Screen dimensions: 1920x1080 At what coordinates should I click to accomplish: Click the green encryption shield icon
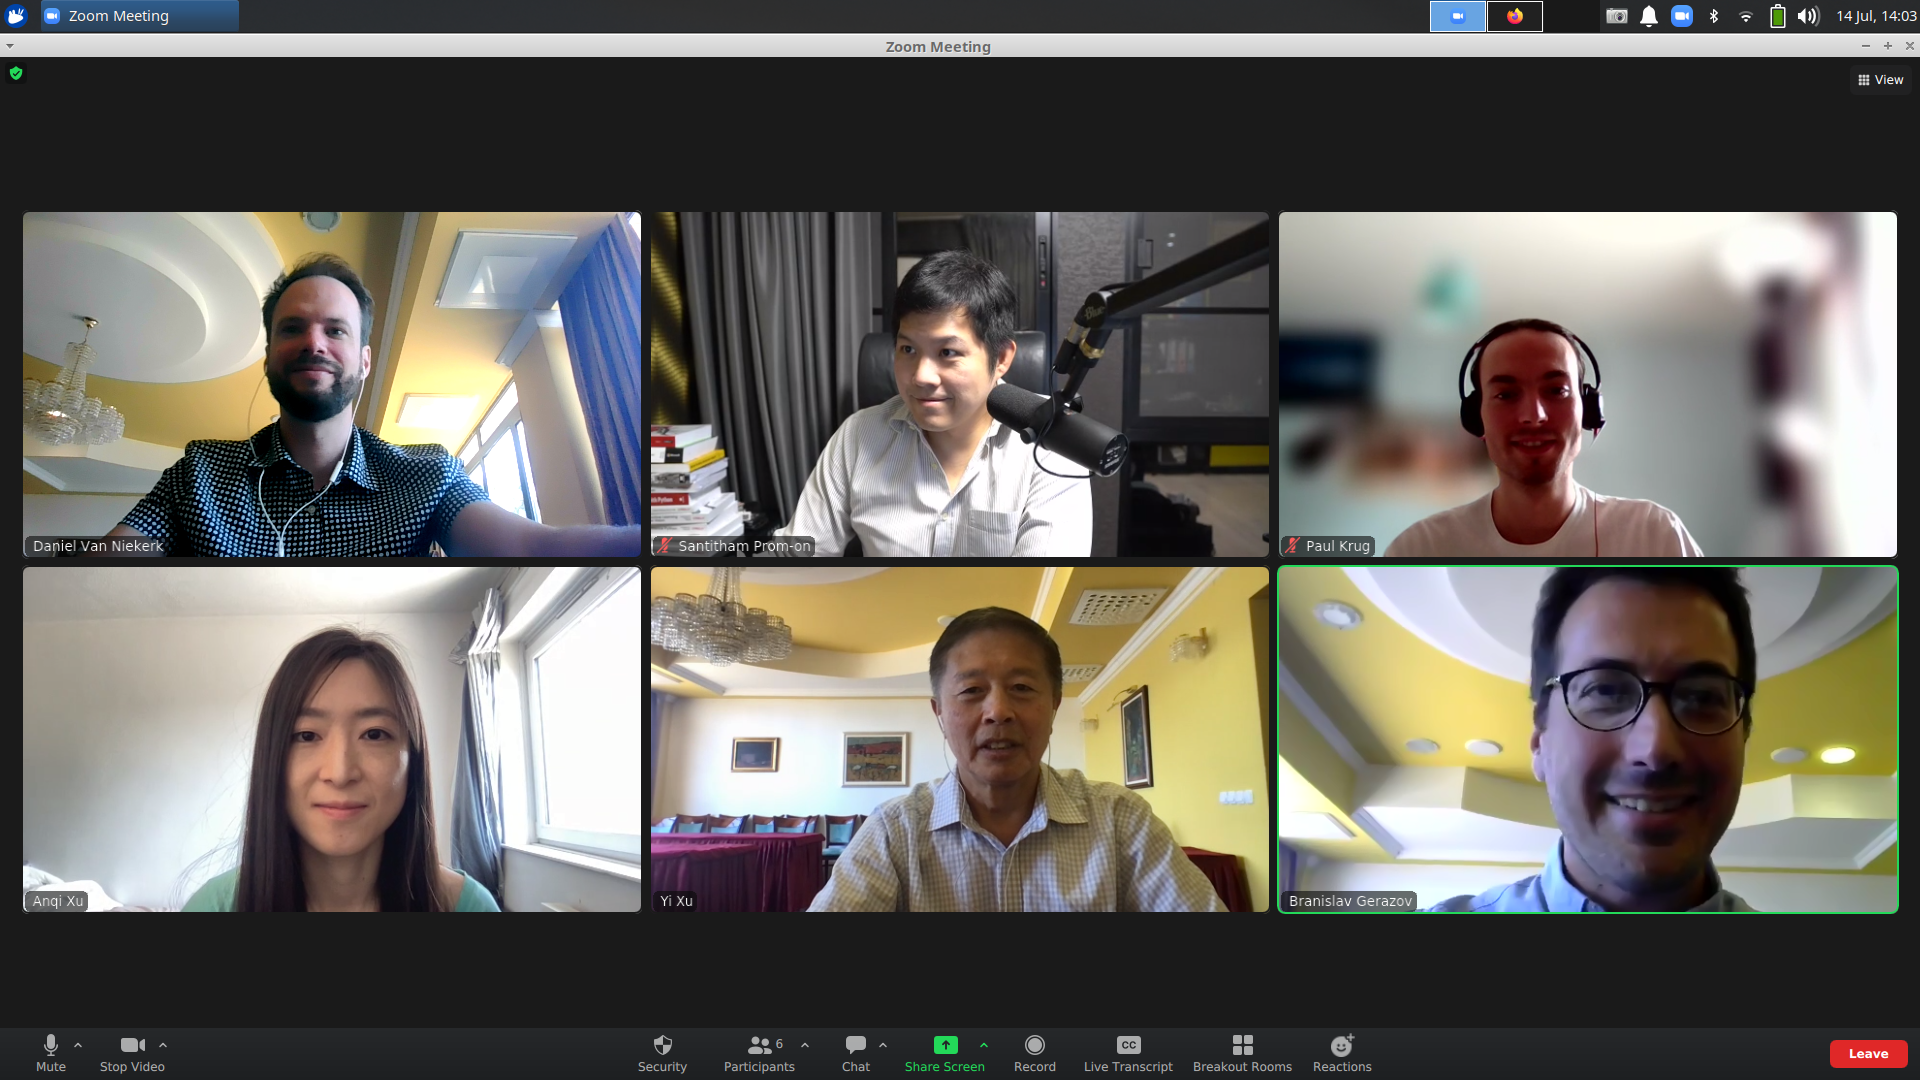click(16, 73)
